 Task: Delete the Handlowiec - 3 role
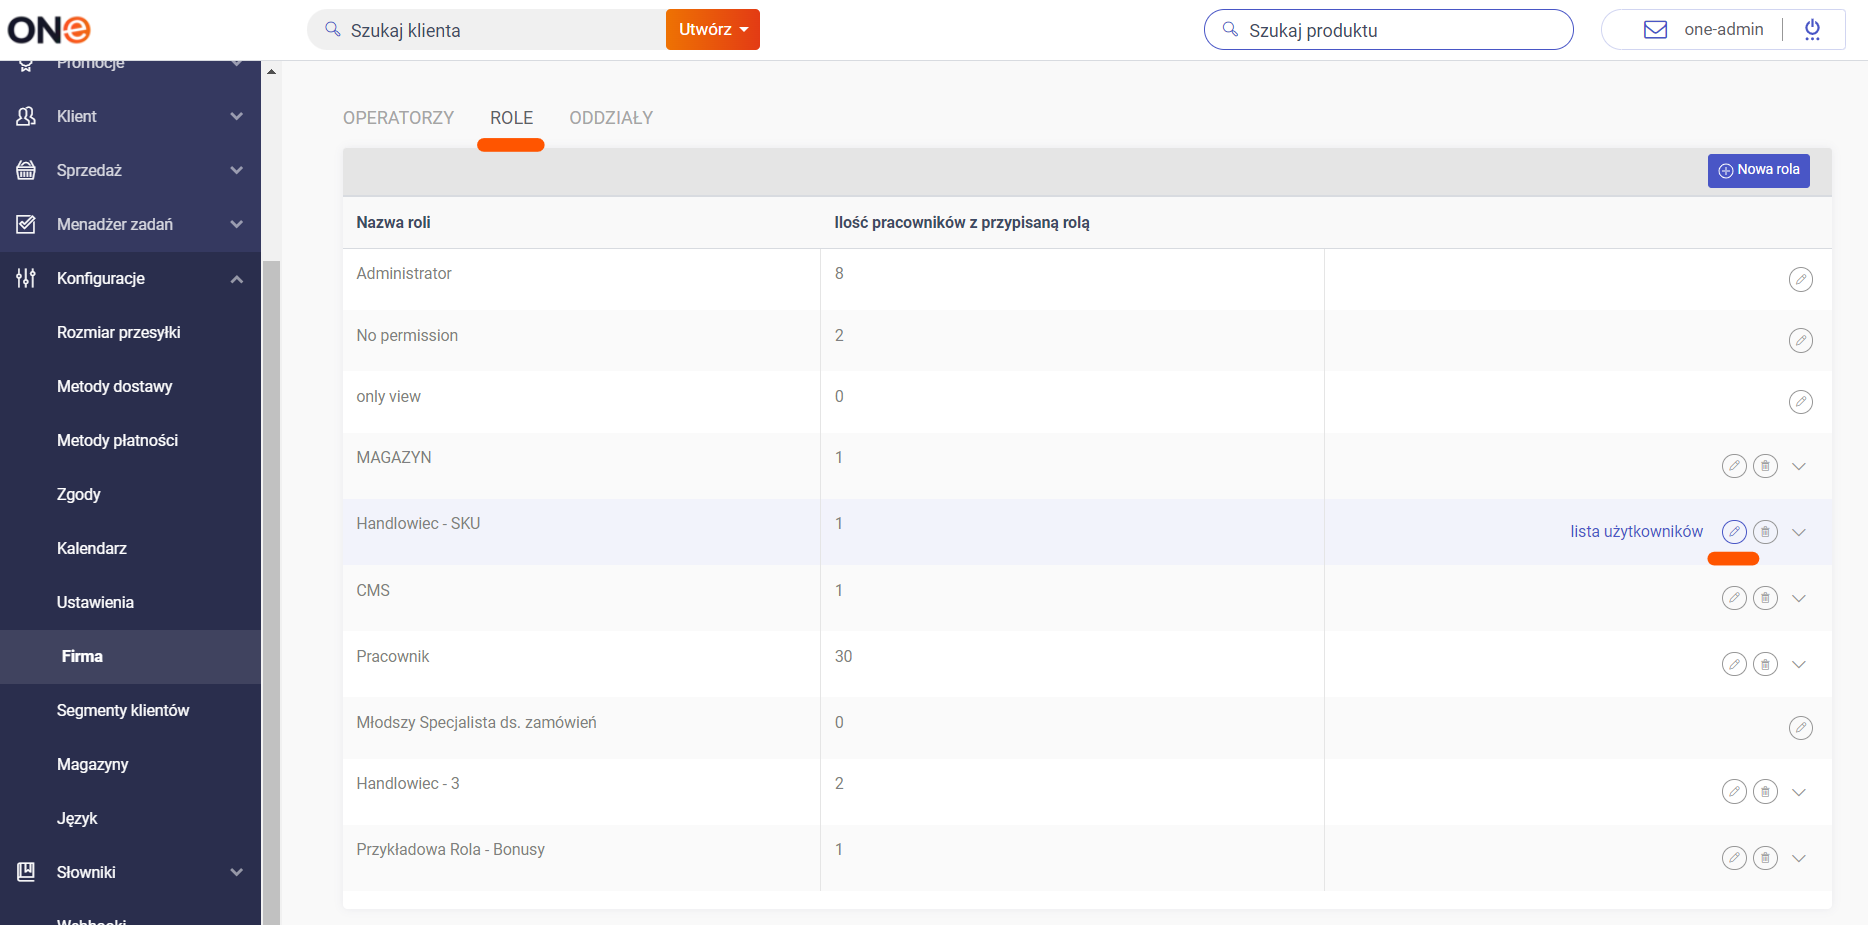coord(1766,792)
